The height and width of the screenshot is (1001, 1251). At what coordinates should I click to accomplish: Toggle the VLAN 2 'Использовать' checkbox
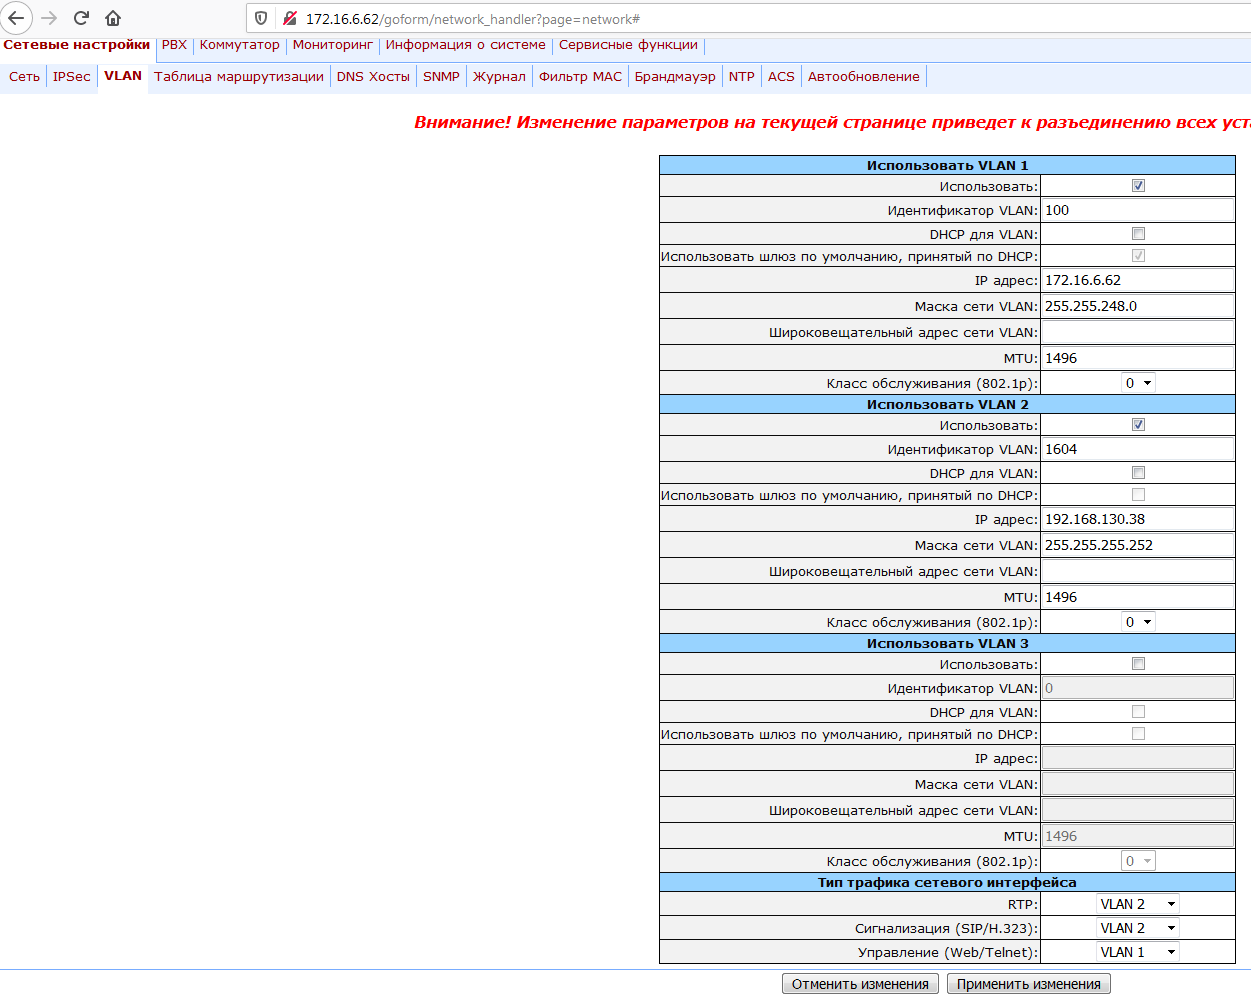click(x=1138, y=425)
